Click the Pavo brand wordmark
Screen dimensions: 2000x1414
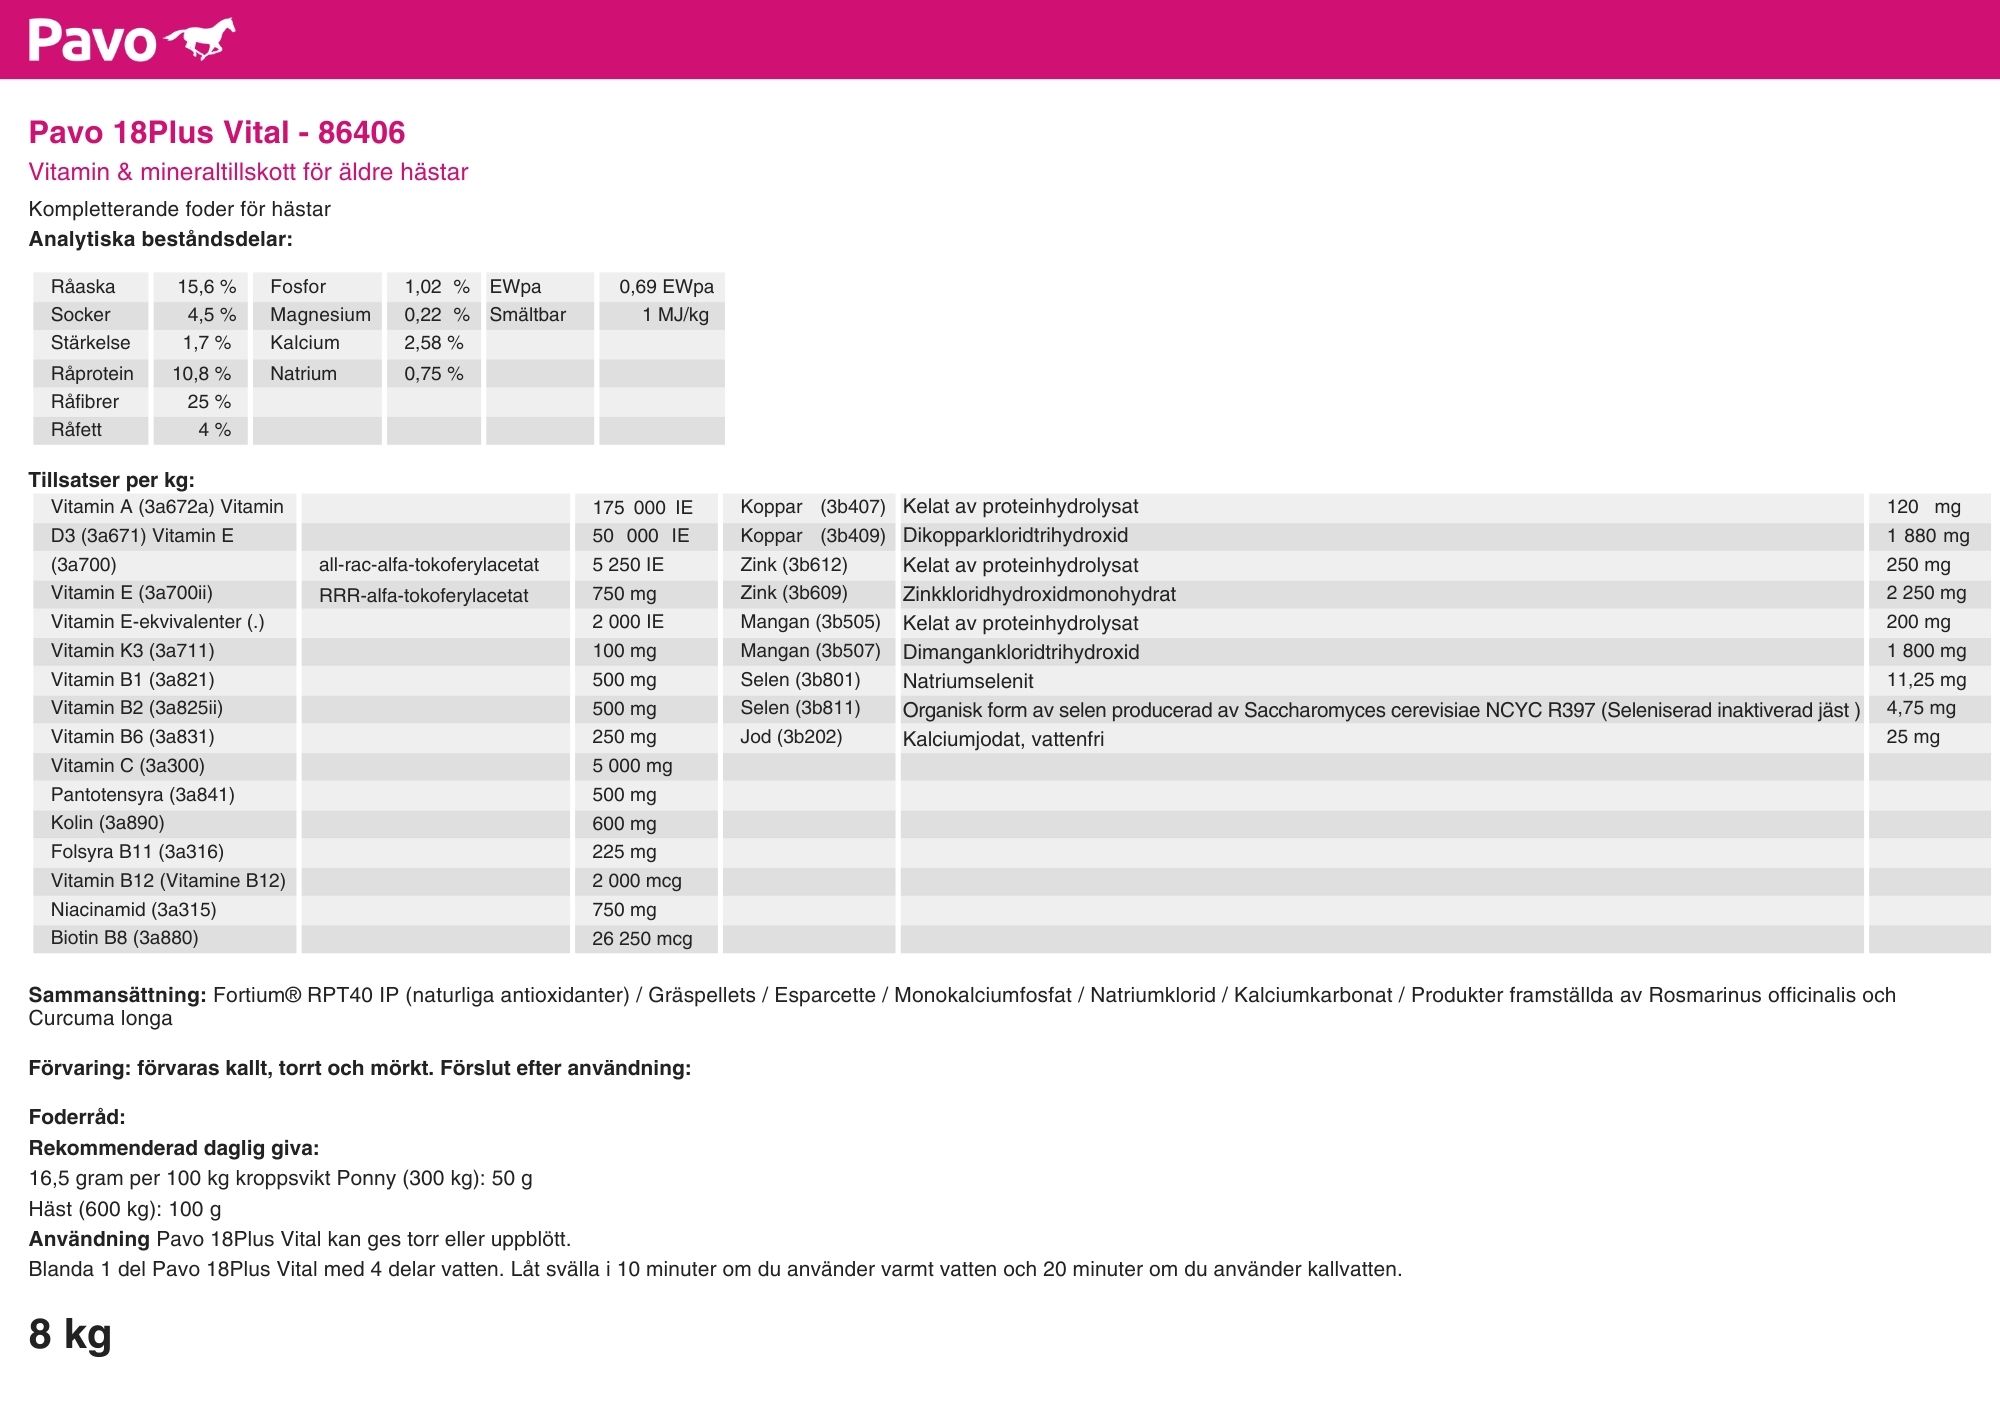92,41
